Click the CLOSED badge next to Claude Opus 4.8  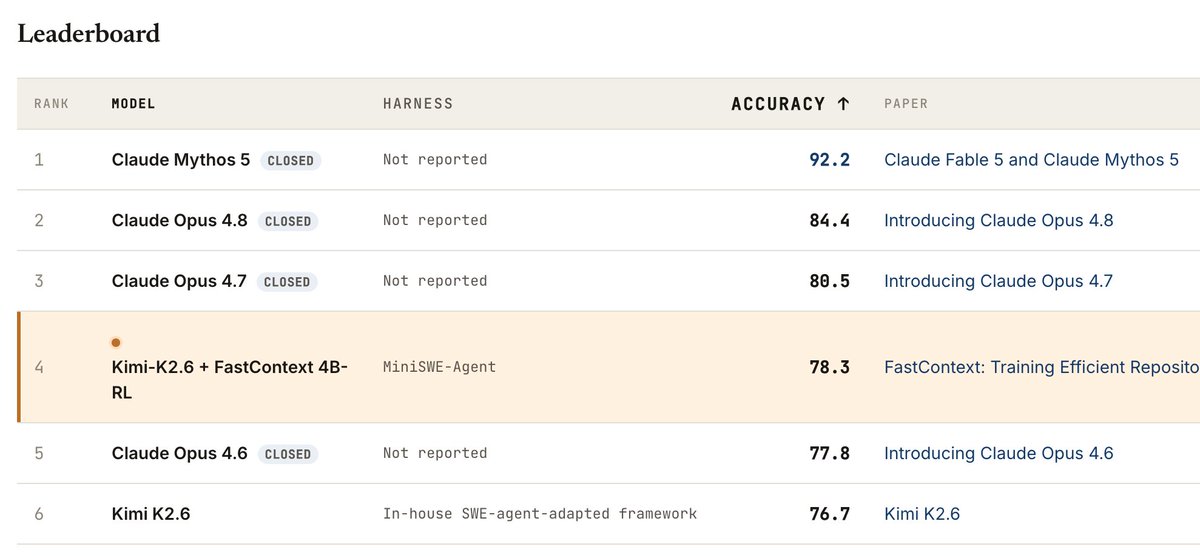click(288, 221)
